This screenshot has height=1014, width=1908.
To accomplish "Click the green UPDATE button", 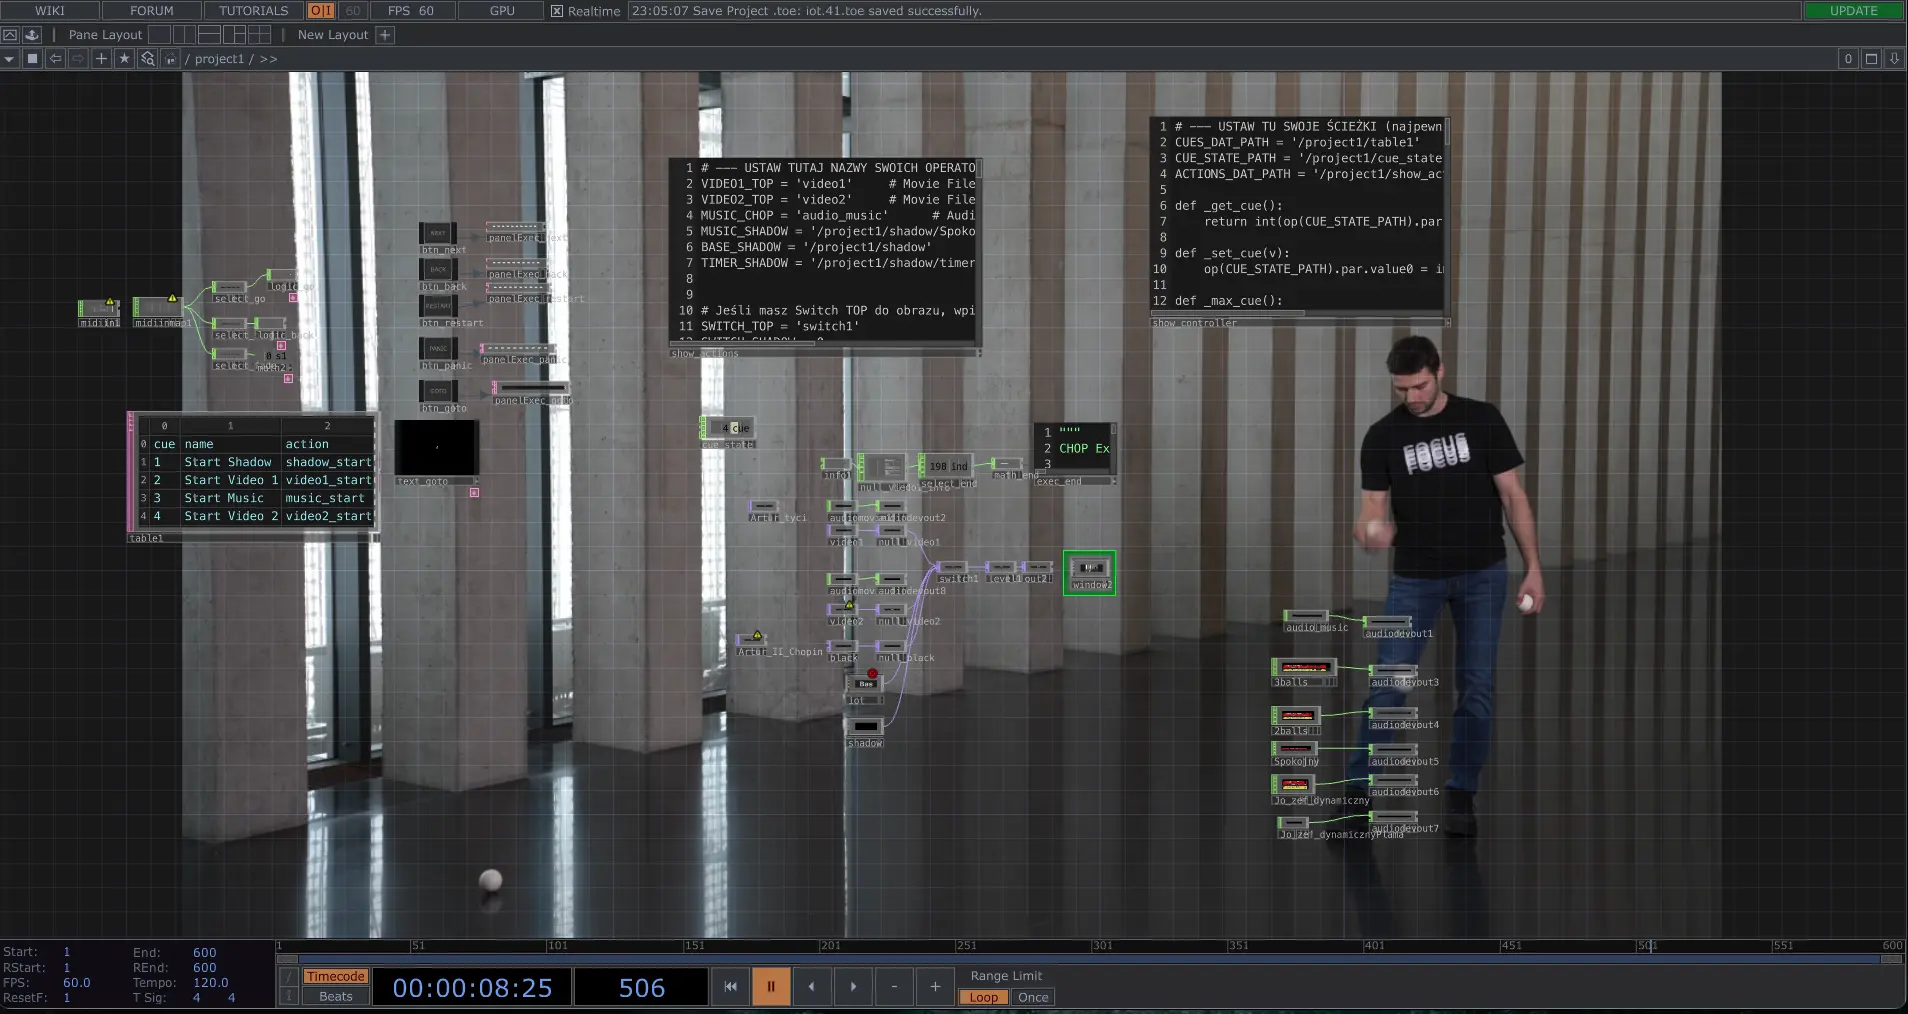I will [x=1853, y=11].
